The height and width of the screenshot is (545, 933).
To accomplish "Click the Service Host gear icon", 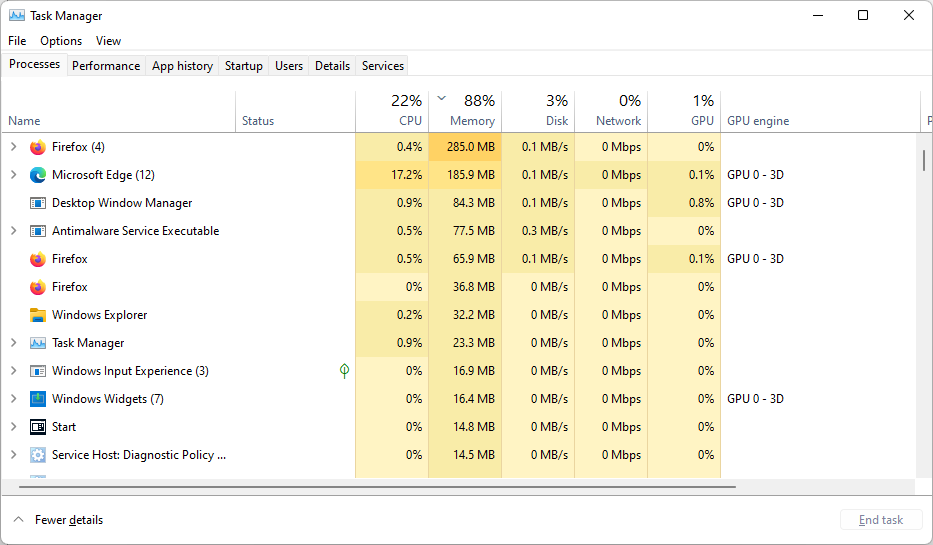I will [37, 455].
